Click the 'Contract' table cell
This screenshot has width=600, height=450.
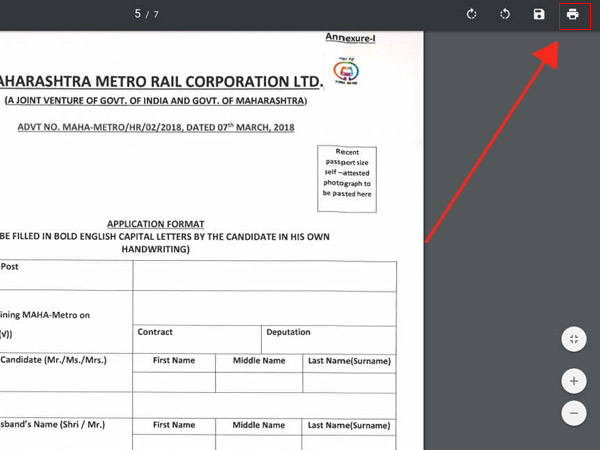197,339
